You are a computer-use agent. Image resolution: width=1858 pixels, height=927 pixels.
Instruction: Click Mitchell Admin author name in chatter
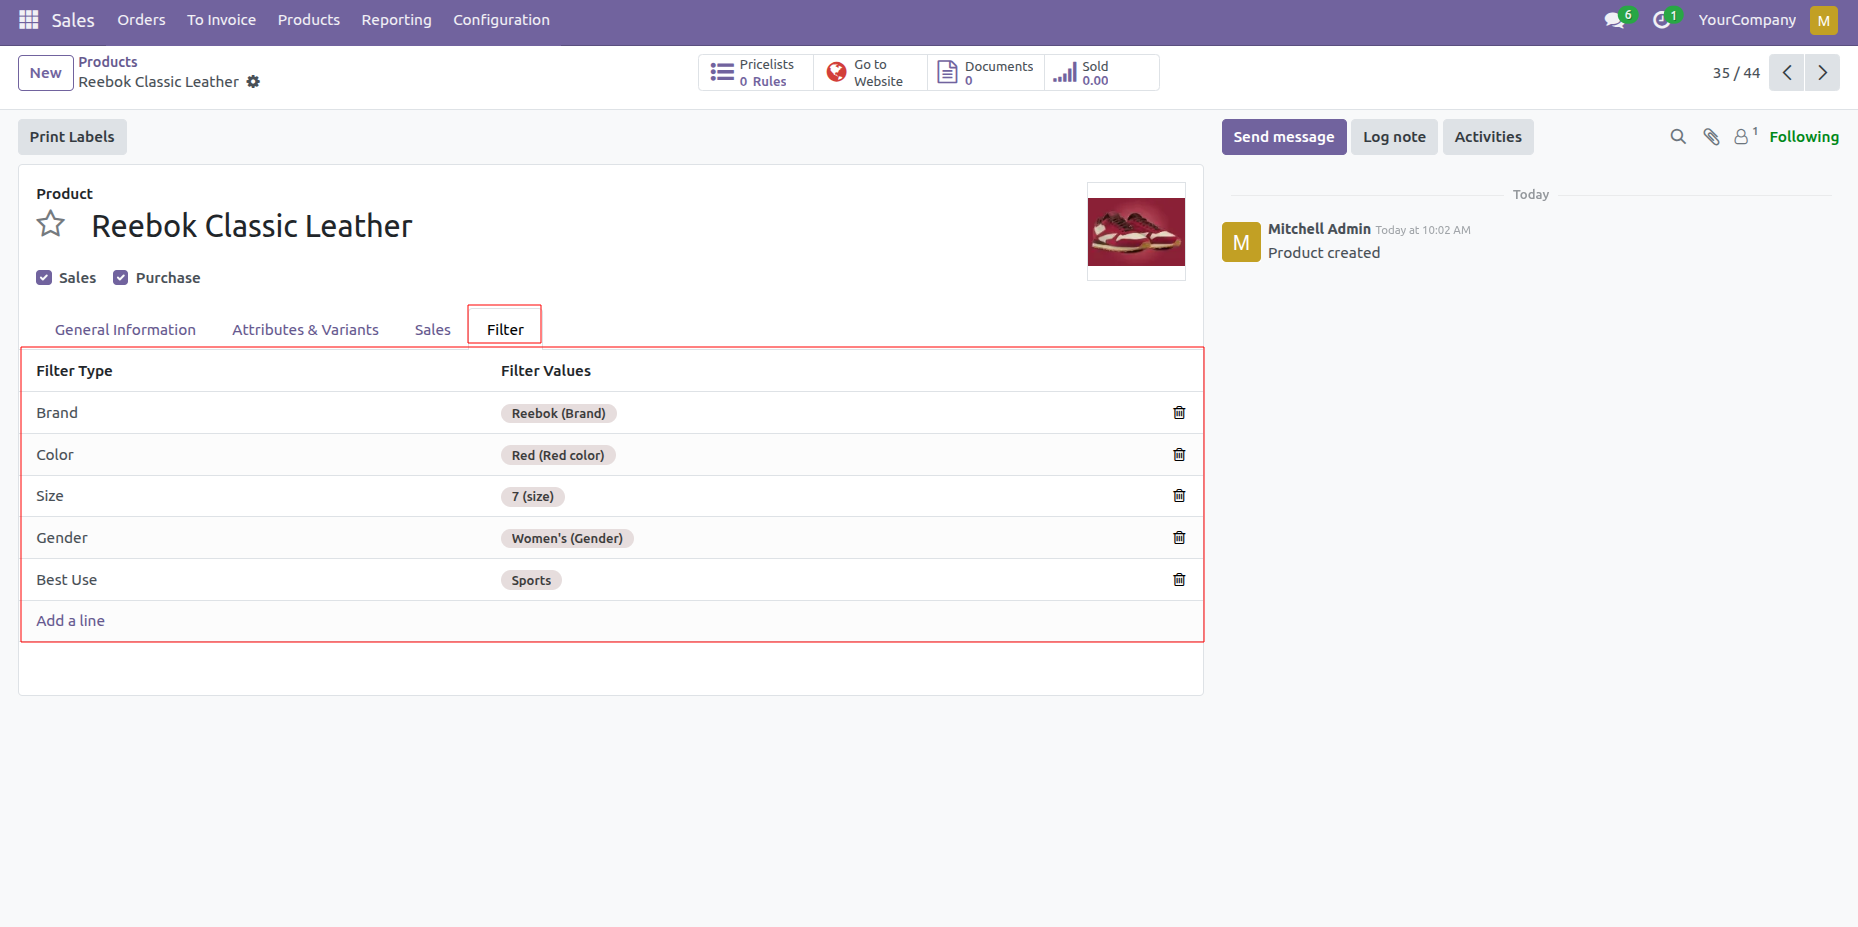point(1319,229)
